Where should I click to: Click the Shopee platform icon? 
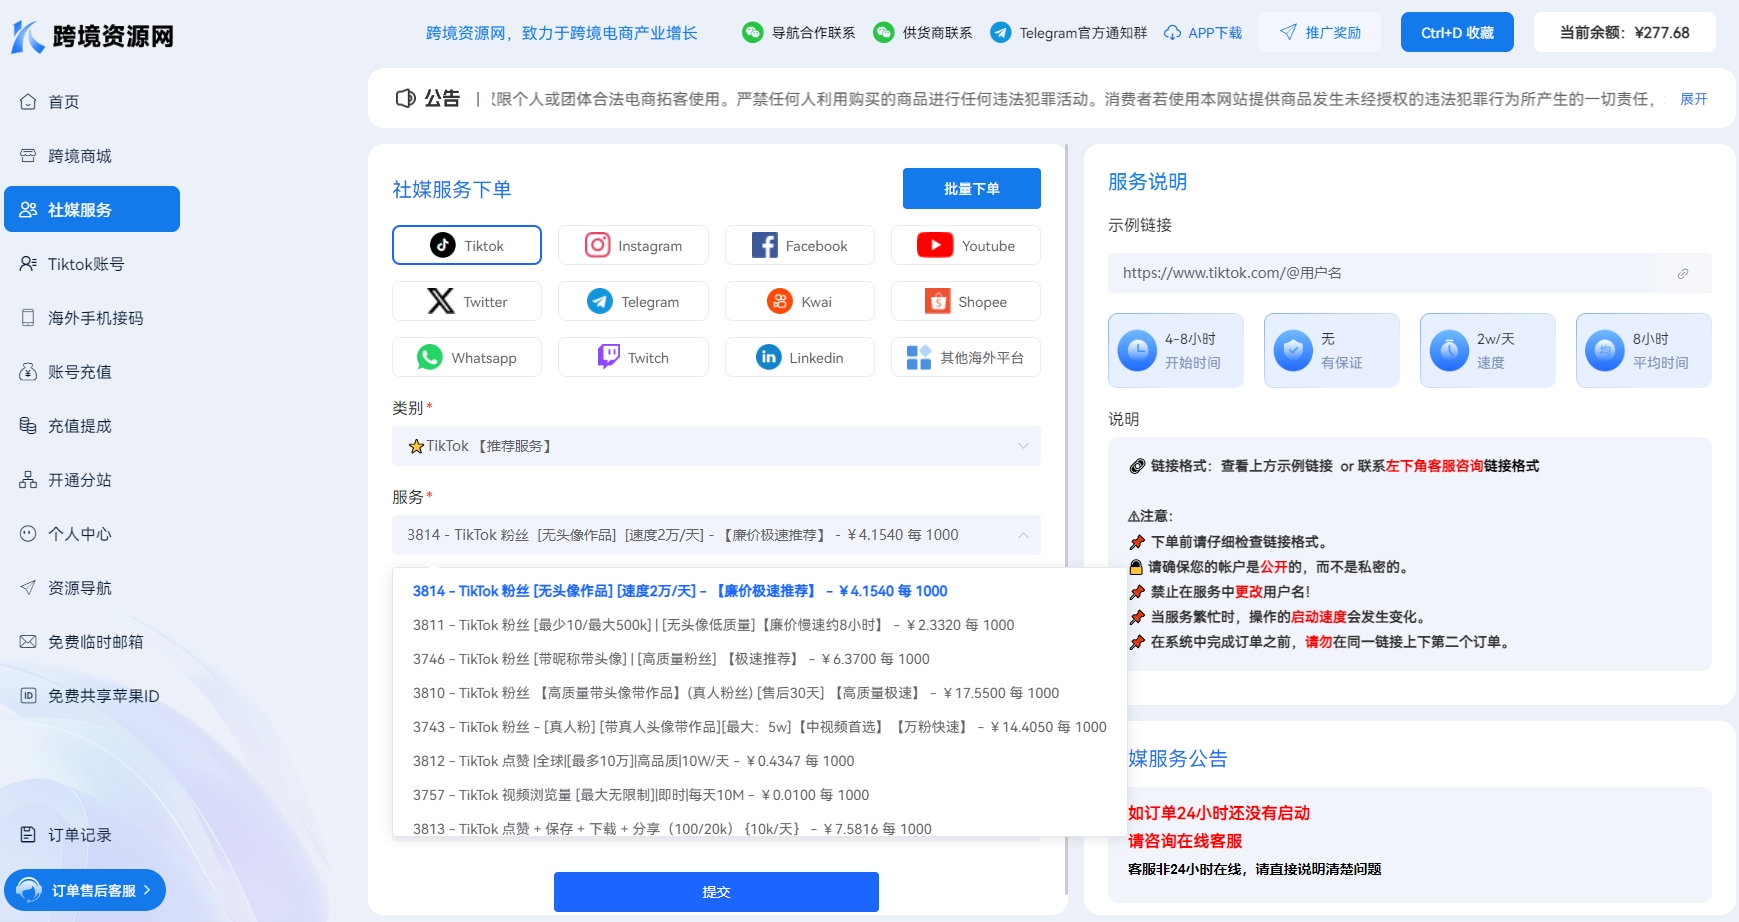click(938, 301)
